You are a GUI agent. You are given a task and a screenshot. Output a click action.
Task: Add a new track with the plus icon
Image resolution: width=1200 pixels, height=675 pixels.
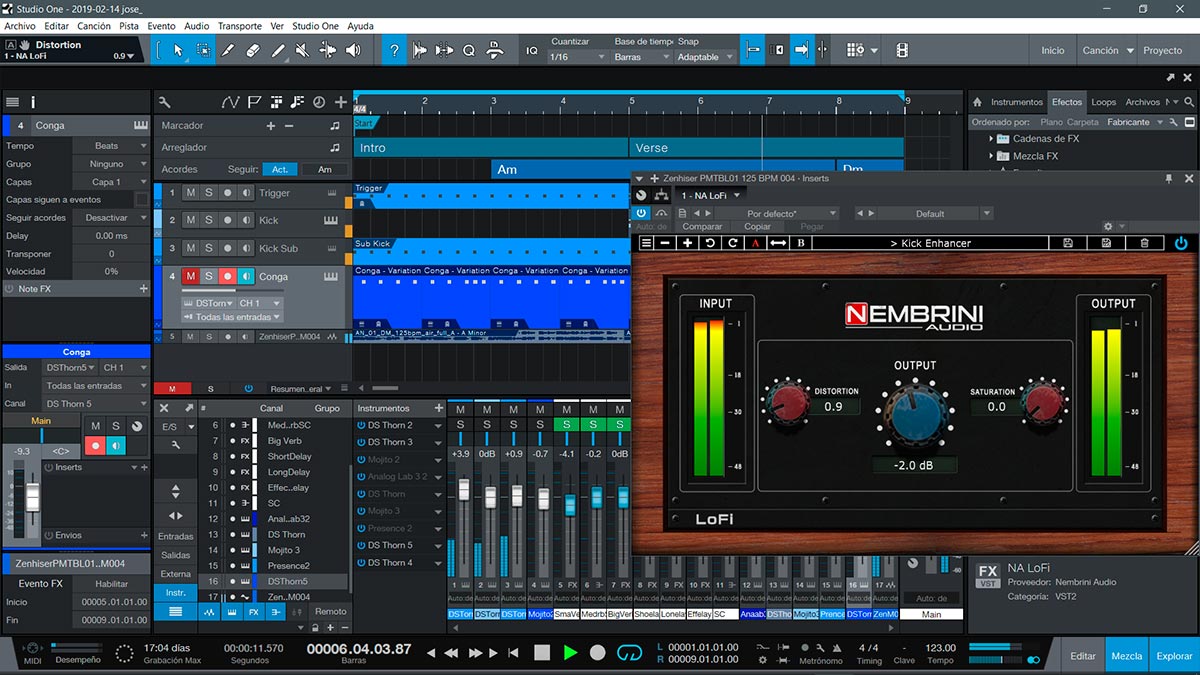coord(341,102)
